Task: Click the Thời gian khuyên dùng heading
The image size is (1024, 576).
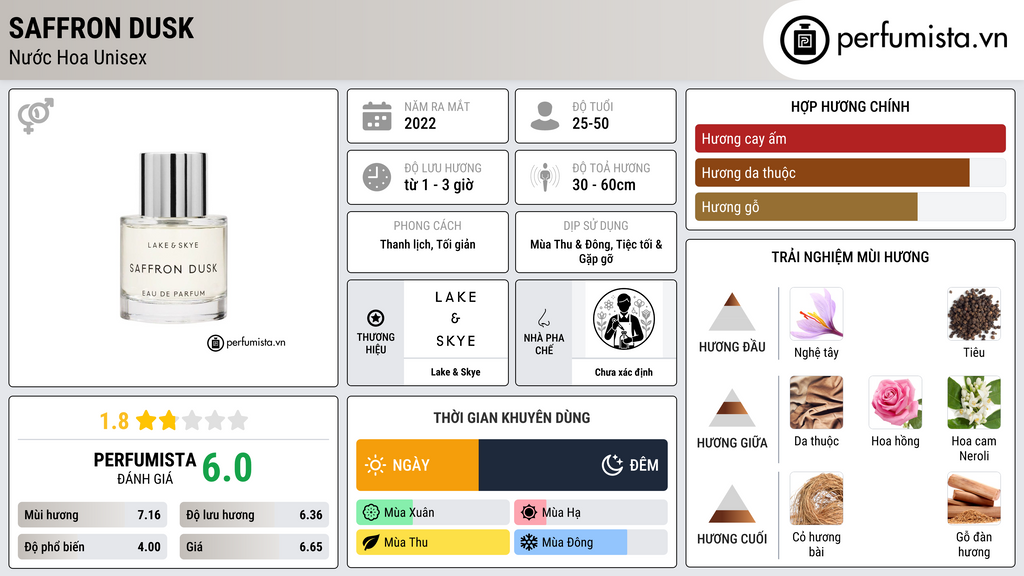Action: tap(512, 417)
